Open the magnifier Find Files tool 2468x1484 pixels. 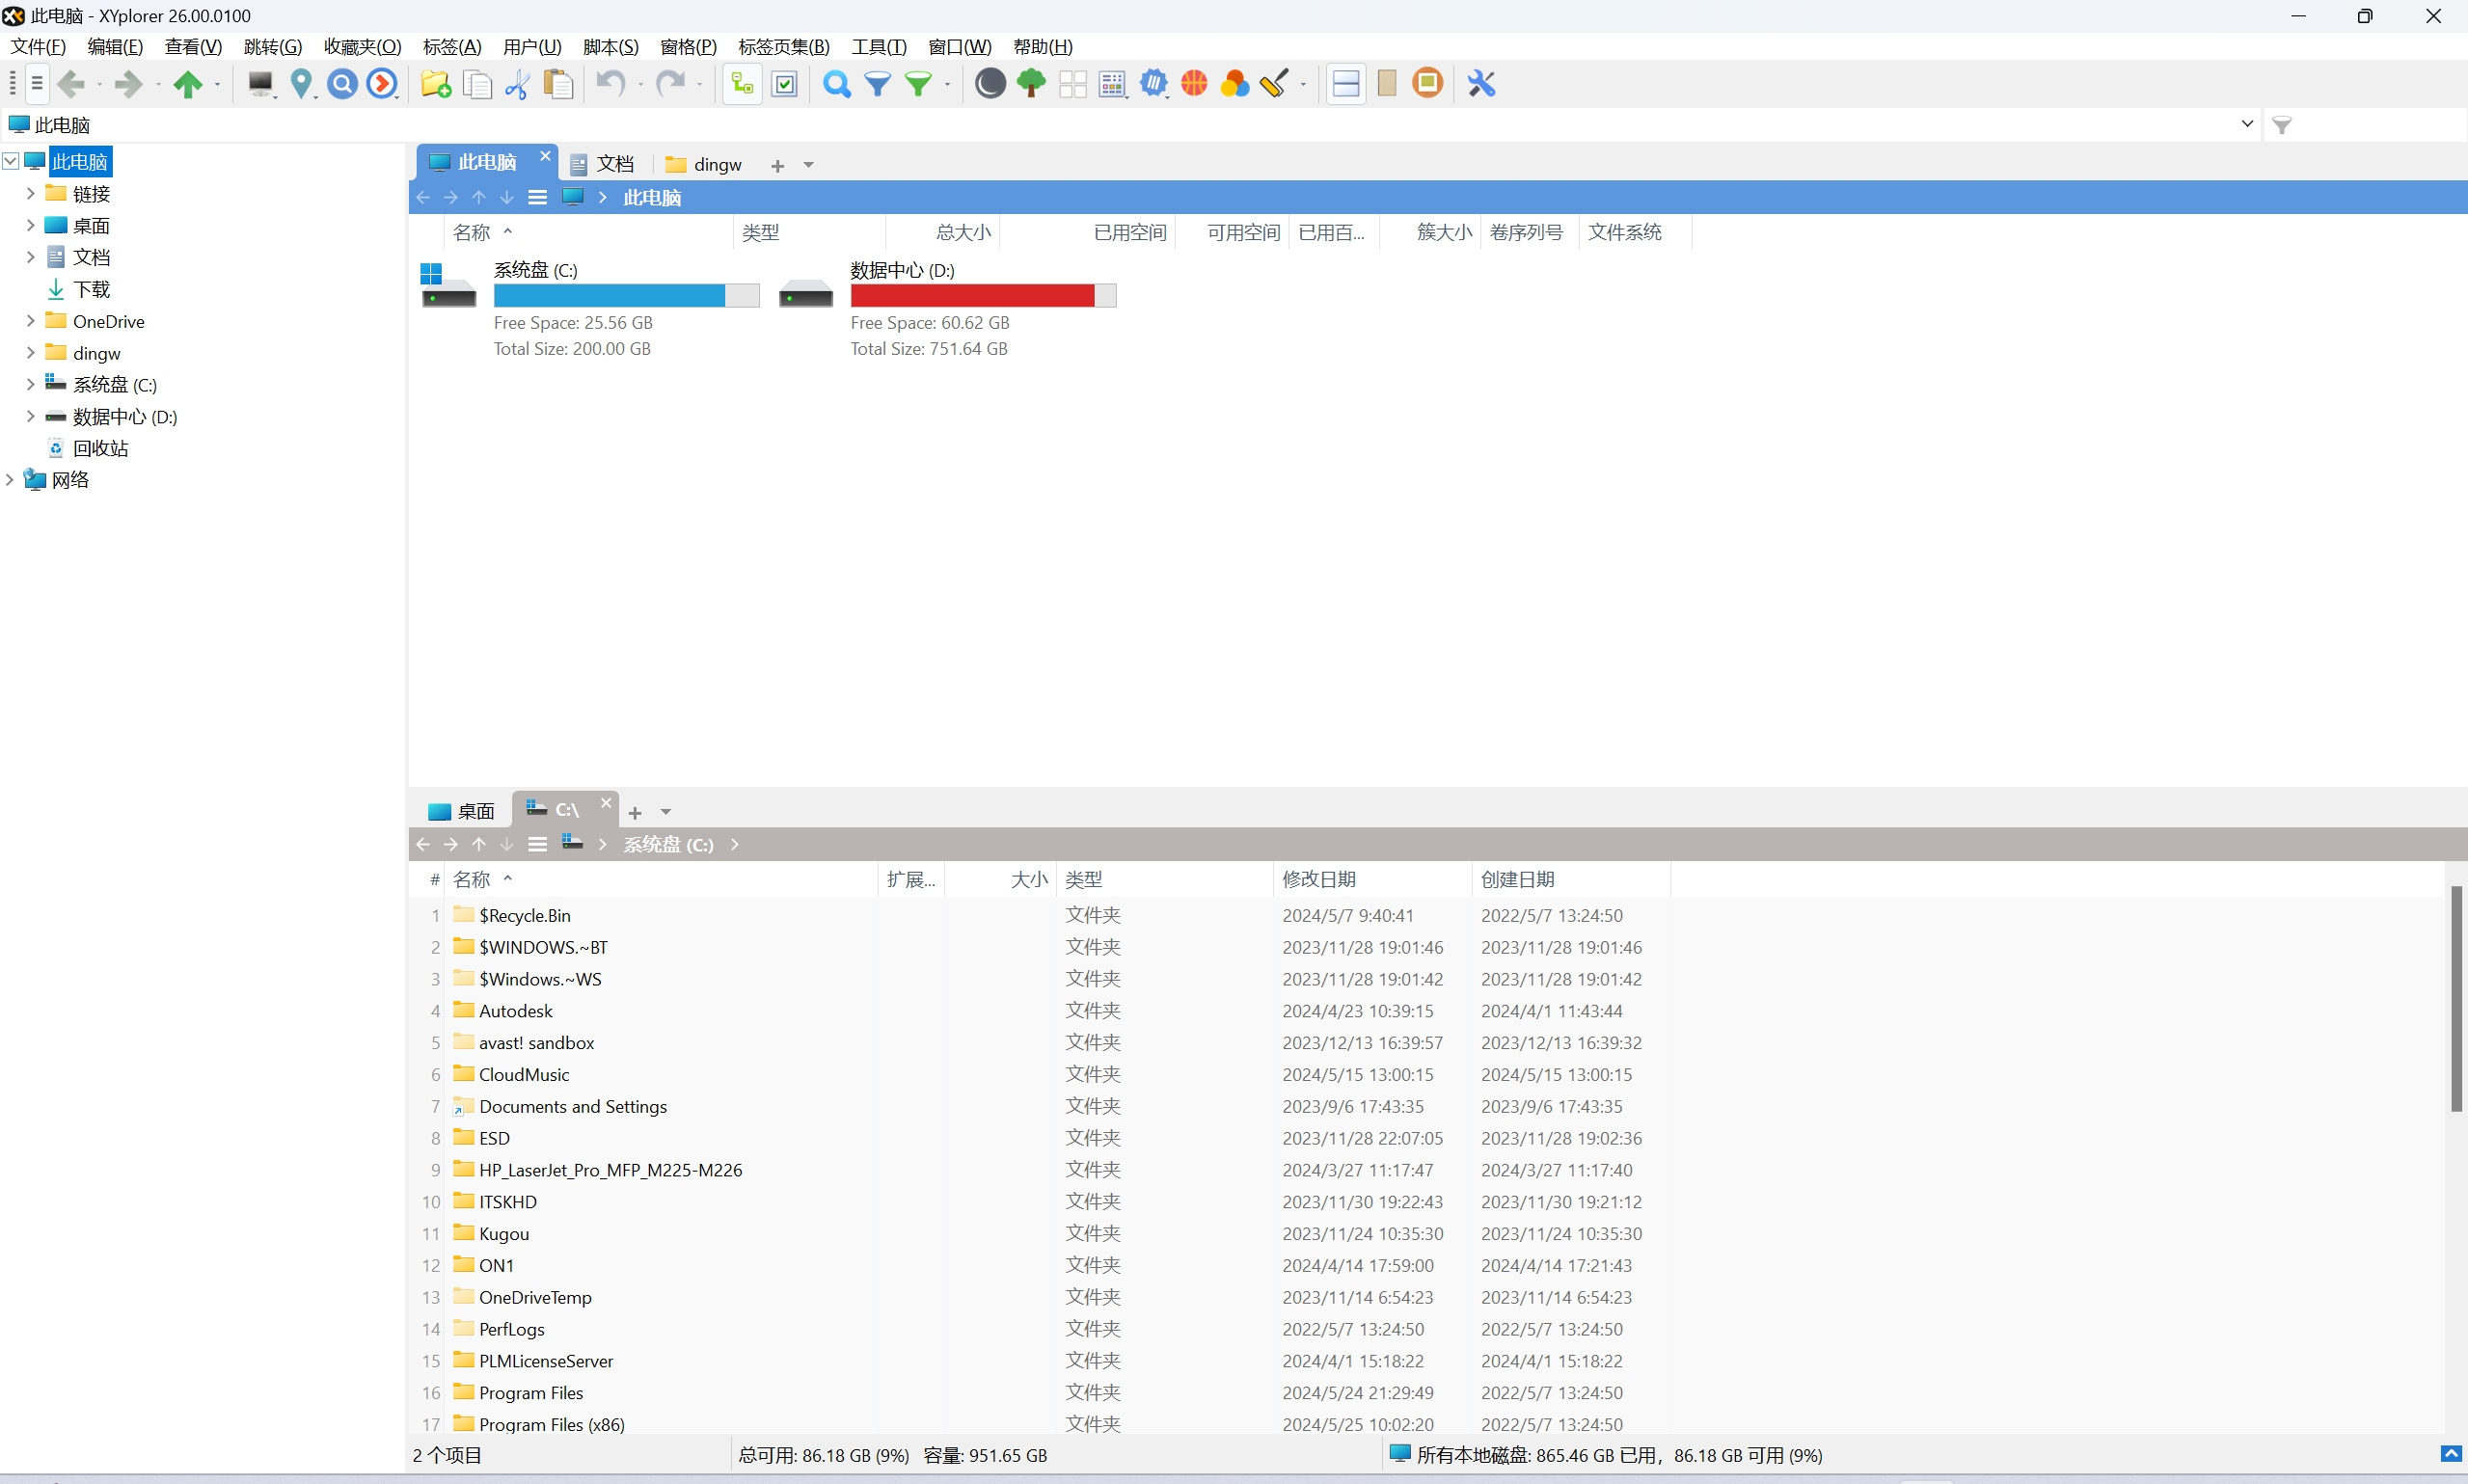836,84
